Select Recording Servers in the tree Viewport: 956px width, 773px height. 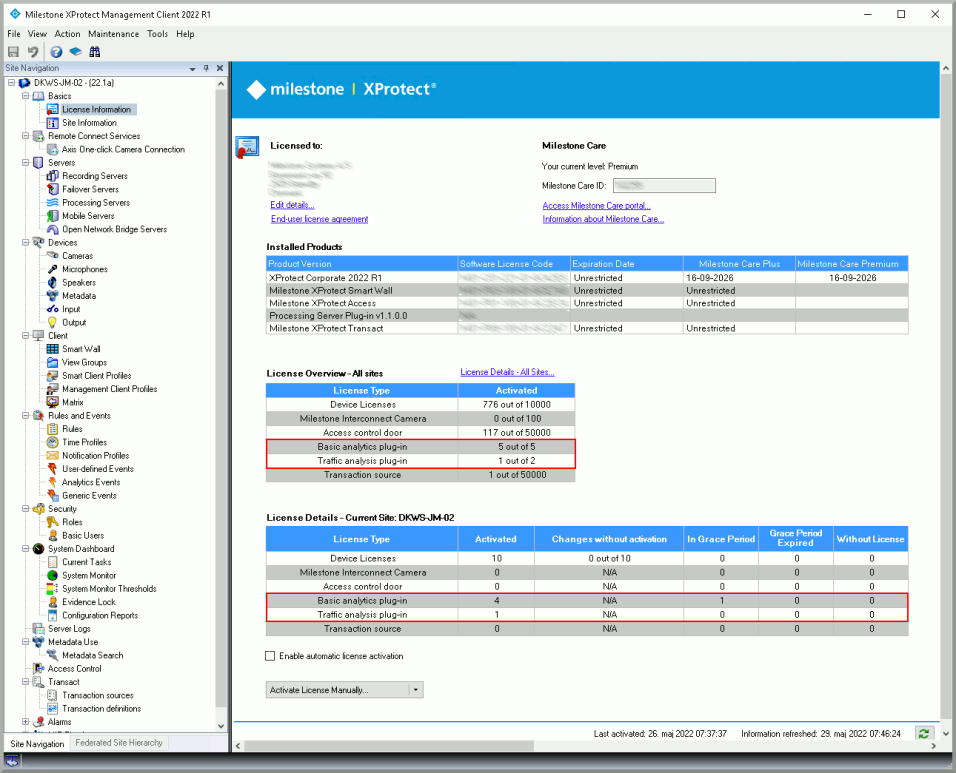(x=94, y=176)
